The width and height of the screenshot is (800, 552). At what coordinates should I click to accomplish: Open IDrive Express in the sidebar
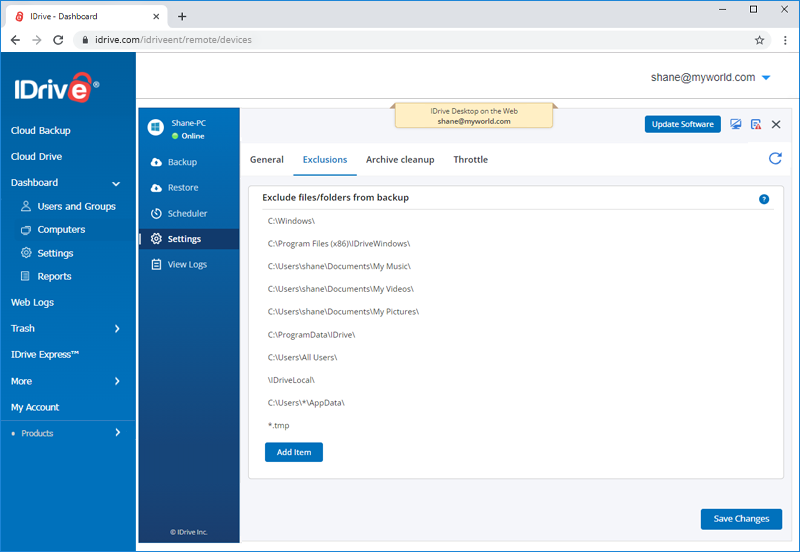[45, 355]
